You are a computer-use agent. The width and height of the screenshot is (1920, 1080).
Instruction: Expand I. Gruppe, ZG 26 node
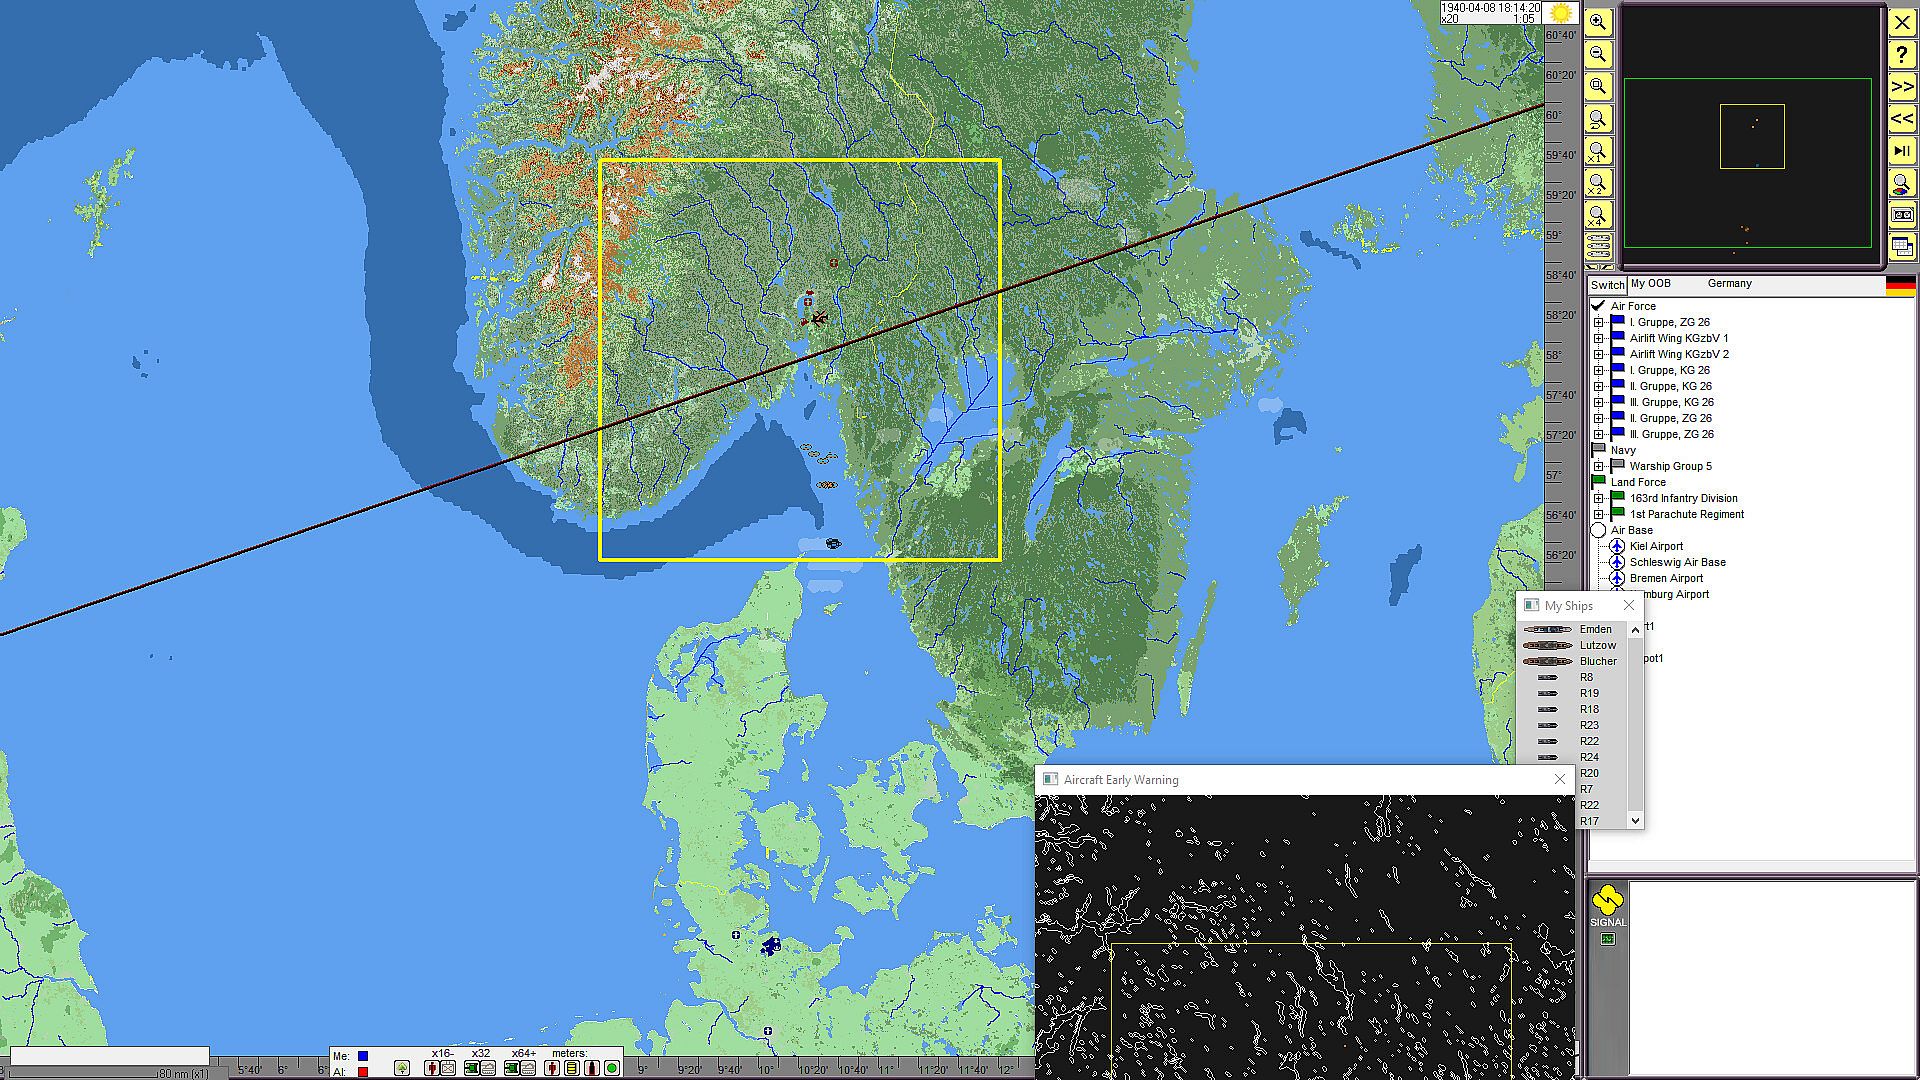click(1598, 322)
